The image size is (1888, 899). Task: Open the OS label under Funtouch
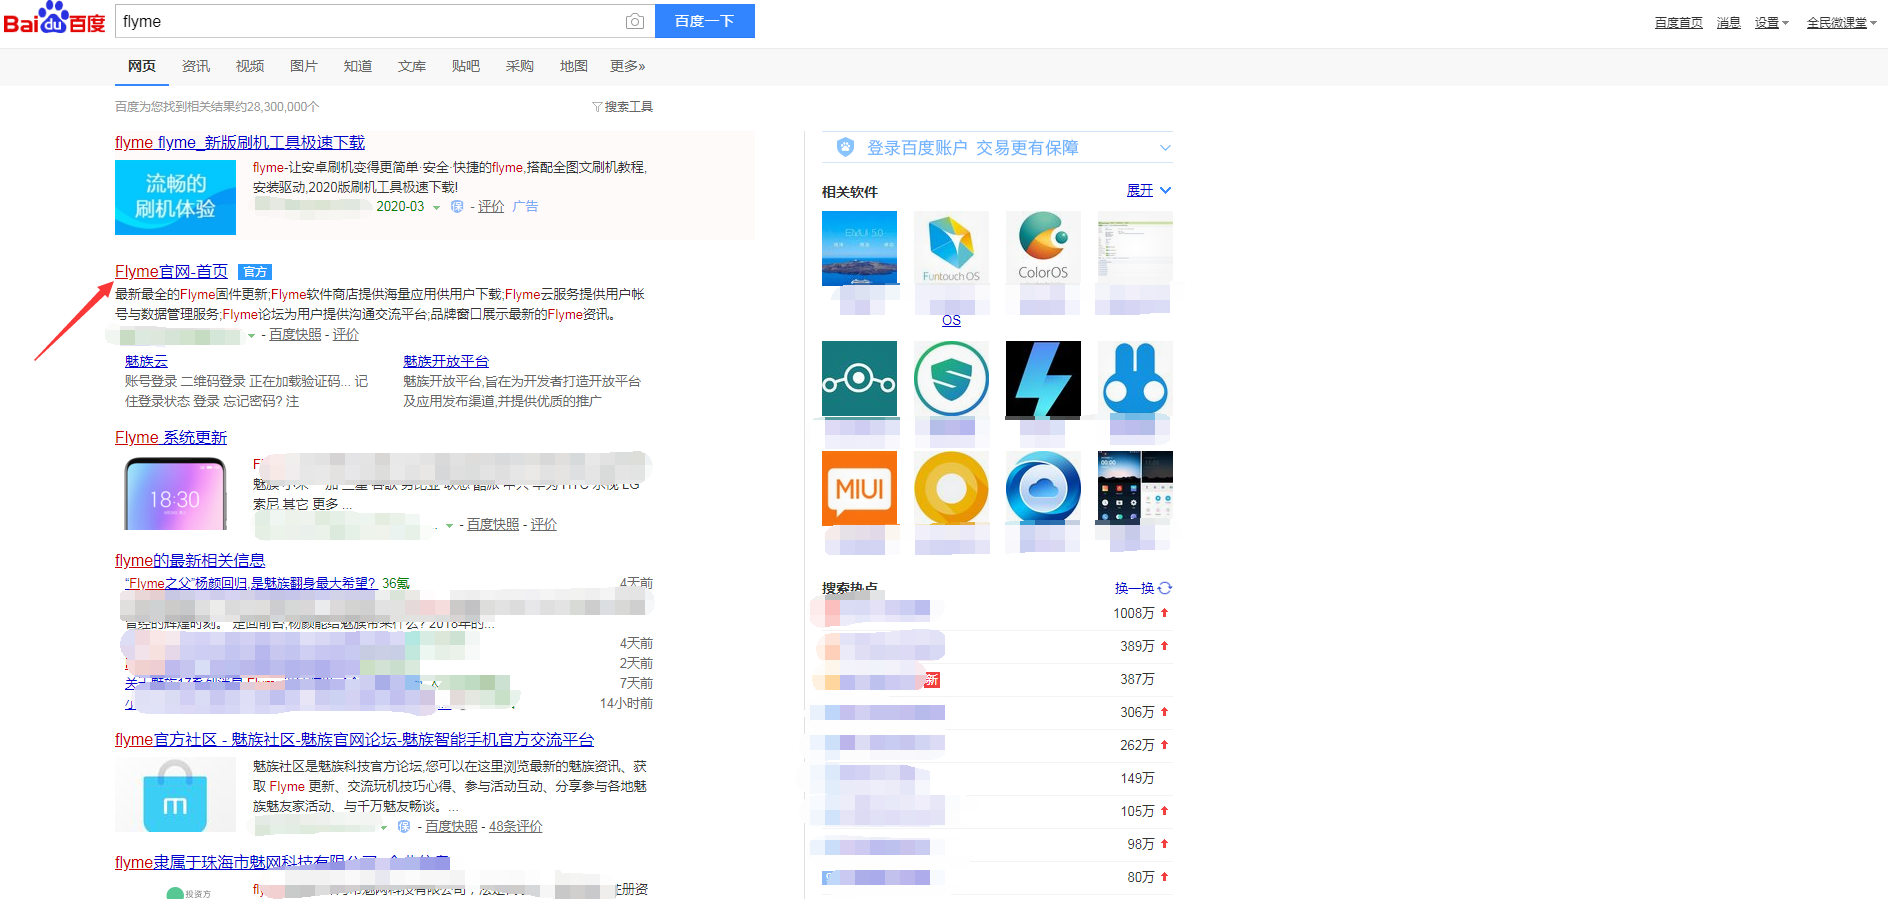pos(951,320)
